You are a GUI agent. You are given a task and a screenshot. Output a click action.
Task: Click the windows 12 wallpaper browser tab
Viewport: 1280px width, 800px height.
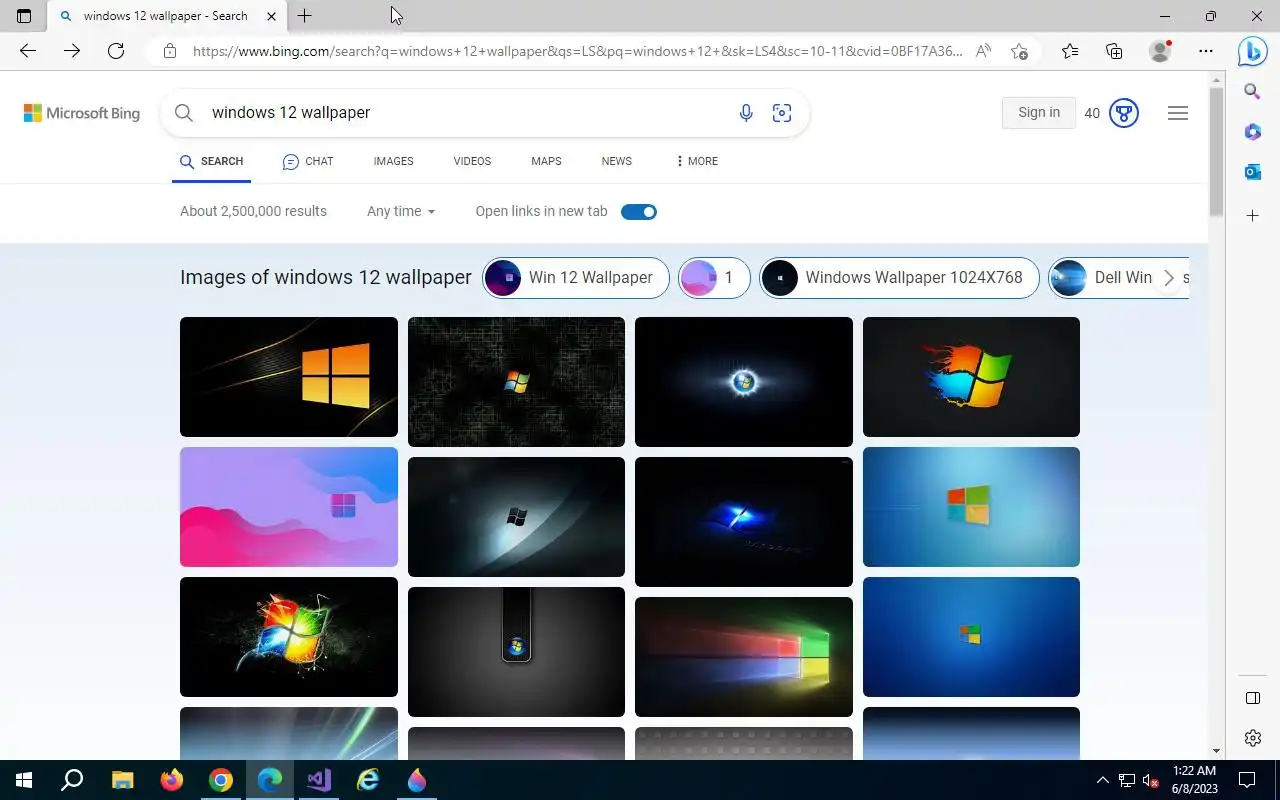pyautogui.click(x=167, y=16)
